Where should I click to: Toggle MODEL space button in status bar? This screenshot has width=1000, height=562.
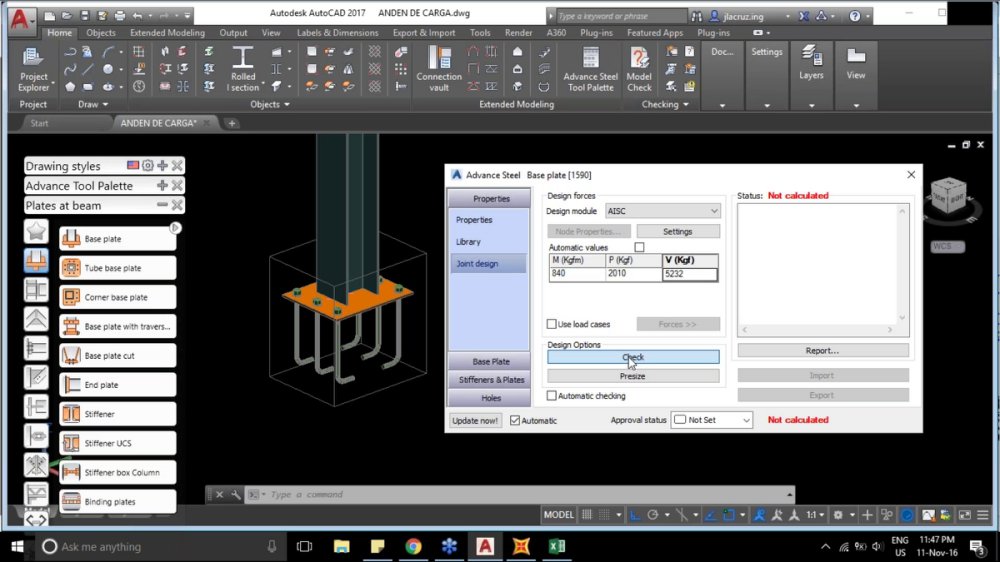(x=559, y=515)
